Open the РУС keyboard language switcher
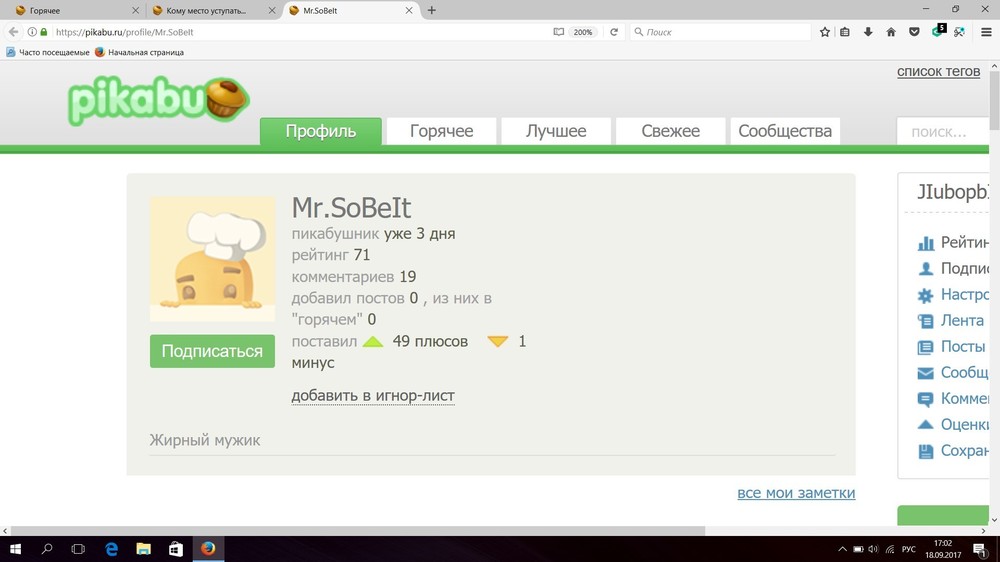The height and width of the screenshot is (562, 1000). [909, 549]
